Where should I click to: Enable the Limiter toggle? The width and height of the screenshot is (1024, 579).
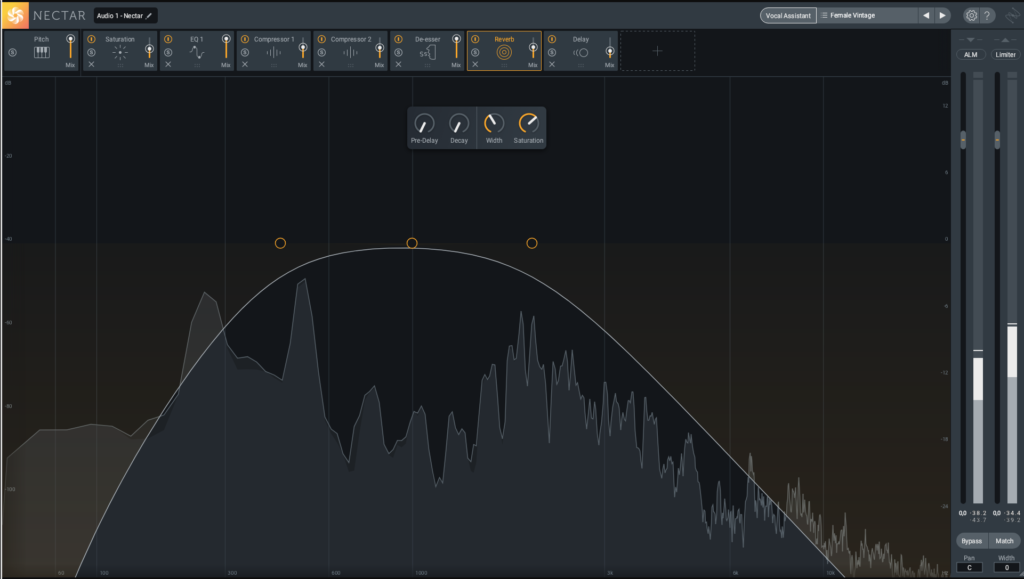point(1005,55)
